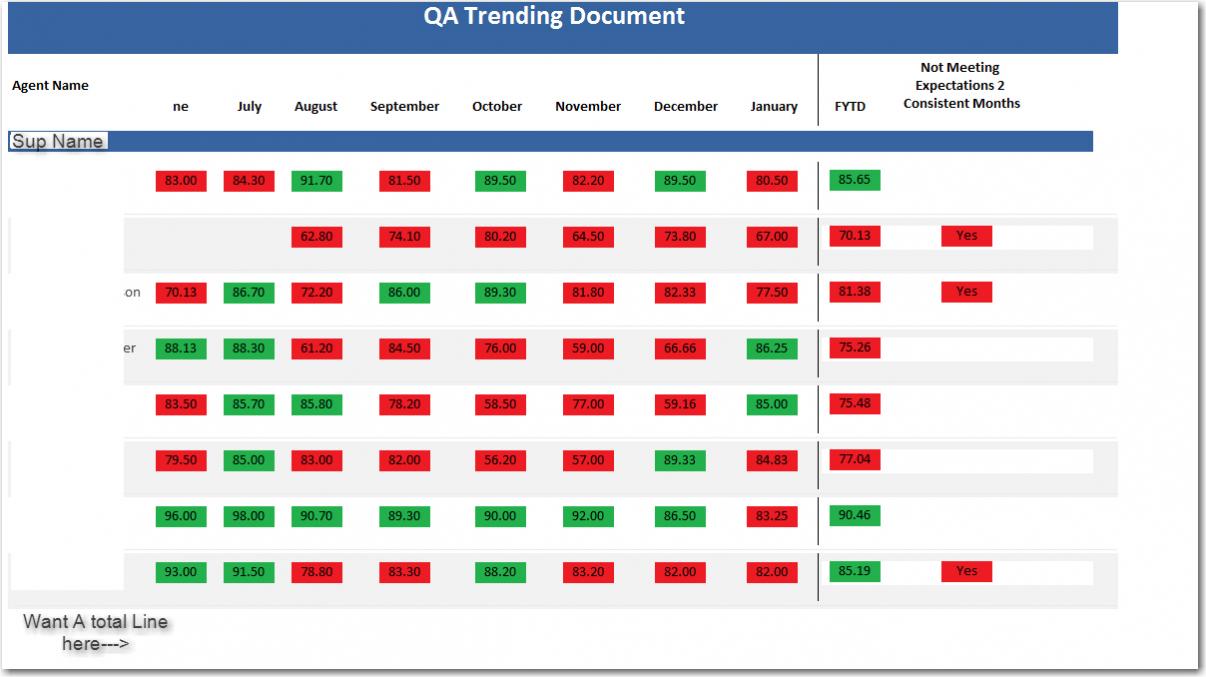This screenshot has height=677, width=1206.
Task: Click the 58.50 cell
Action: pos(500,405)
